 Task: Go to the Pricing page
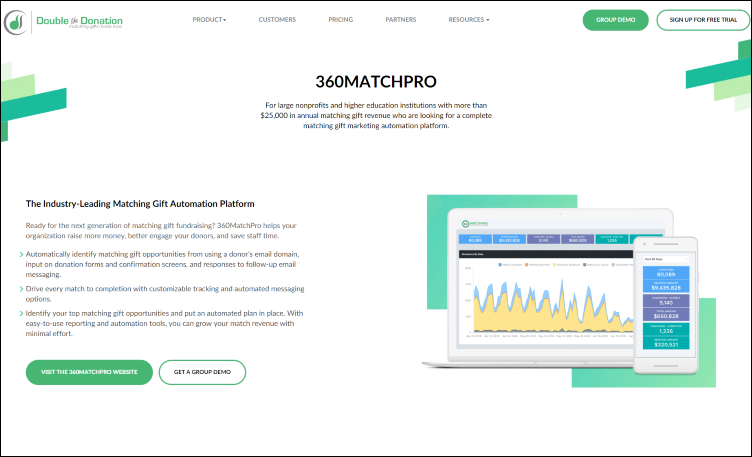(341, 20)
